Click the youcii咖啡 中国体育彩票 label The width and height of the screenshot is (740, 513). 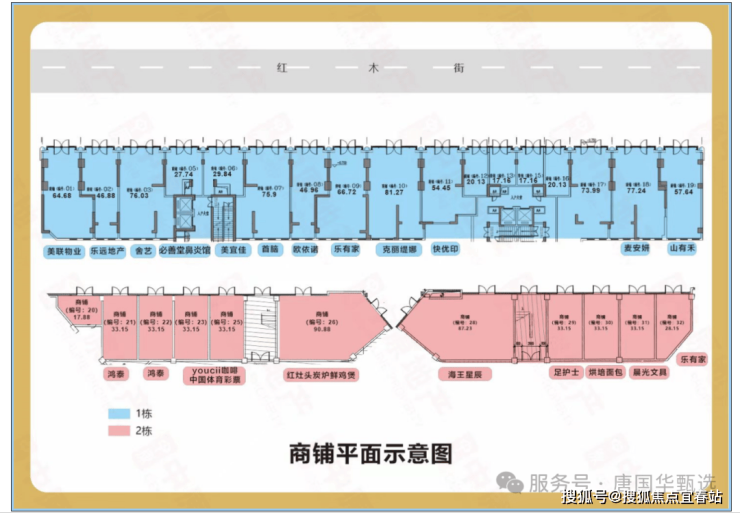pyautogui.click(x=215, y=376)
